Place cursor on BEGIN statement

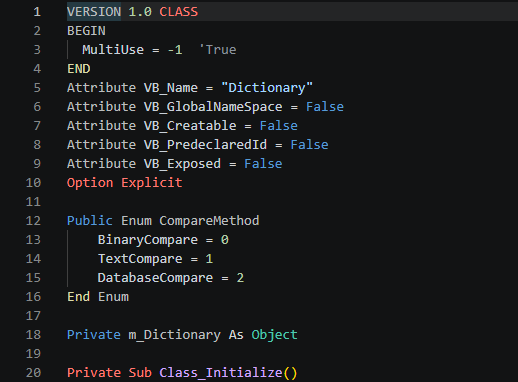point(86,31)
